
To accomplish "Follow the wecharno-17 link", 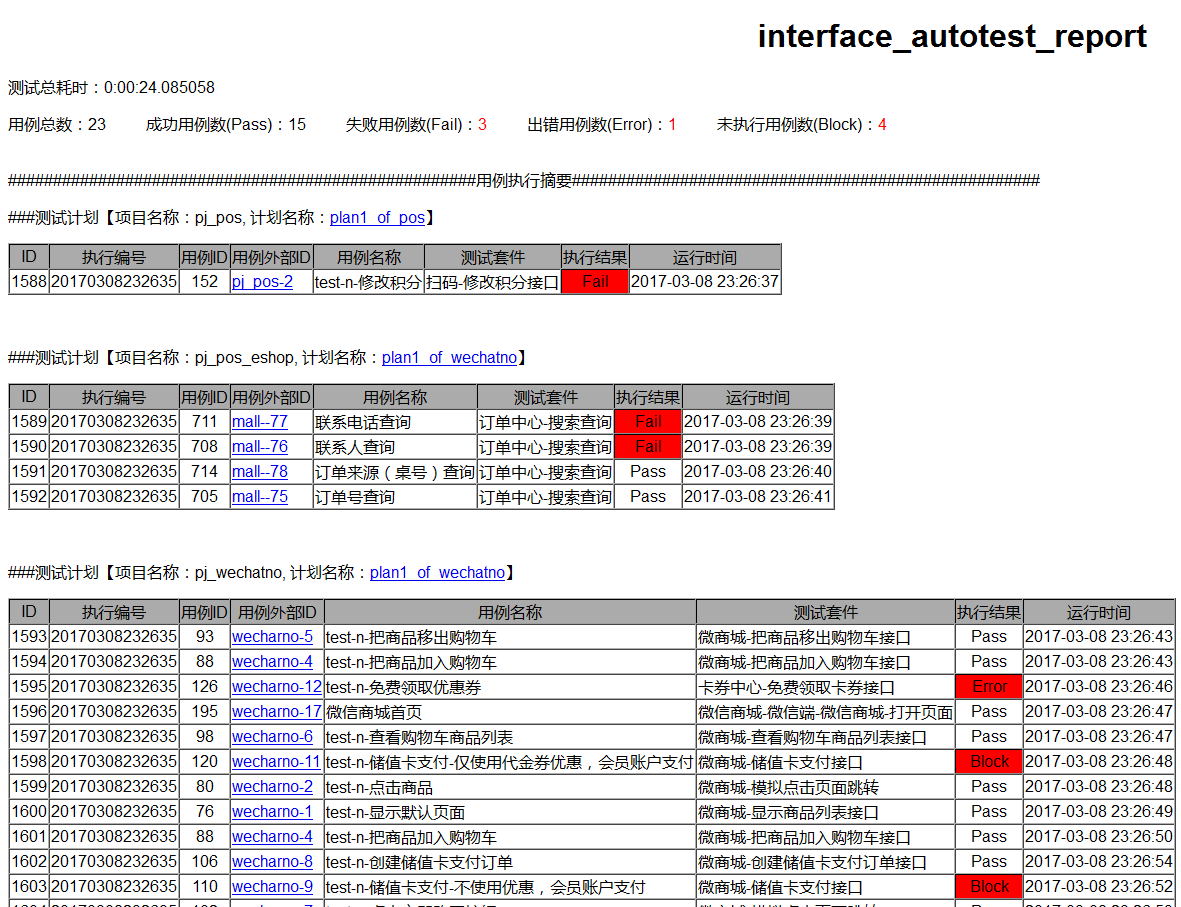I will (276, 712).
